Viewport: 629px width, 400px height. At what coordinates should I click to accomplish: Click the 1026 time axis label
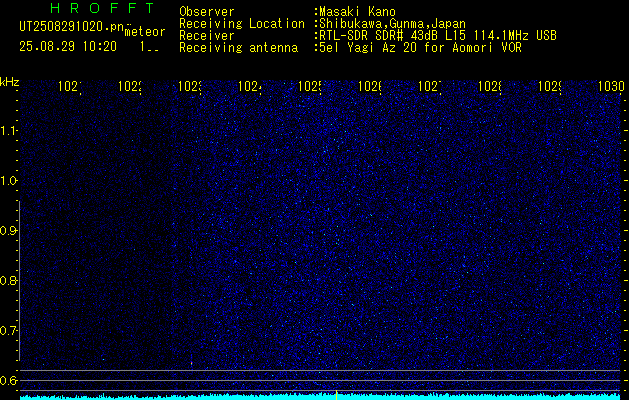pyautogui.click(x=370, y=86)
